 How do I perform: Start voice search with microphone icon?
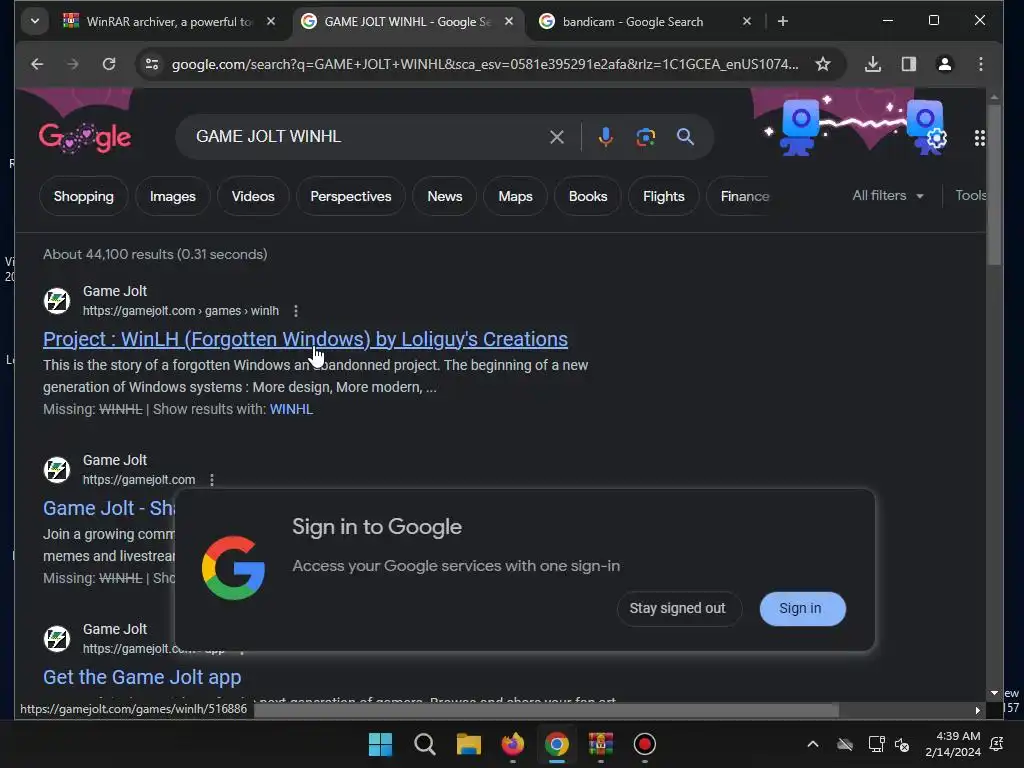pyautogui.click(x=605, y=137)
